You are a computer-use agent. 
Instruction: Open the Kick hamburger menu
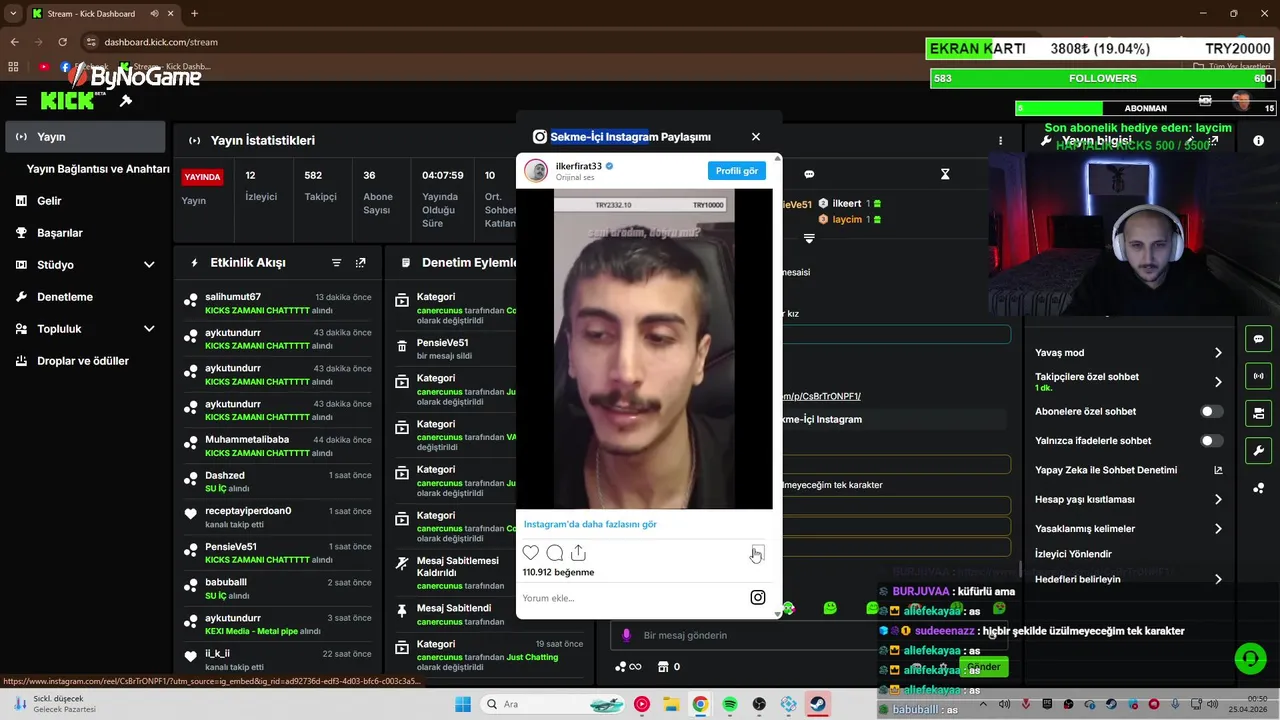(21, 101)
